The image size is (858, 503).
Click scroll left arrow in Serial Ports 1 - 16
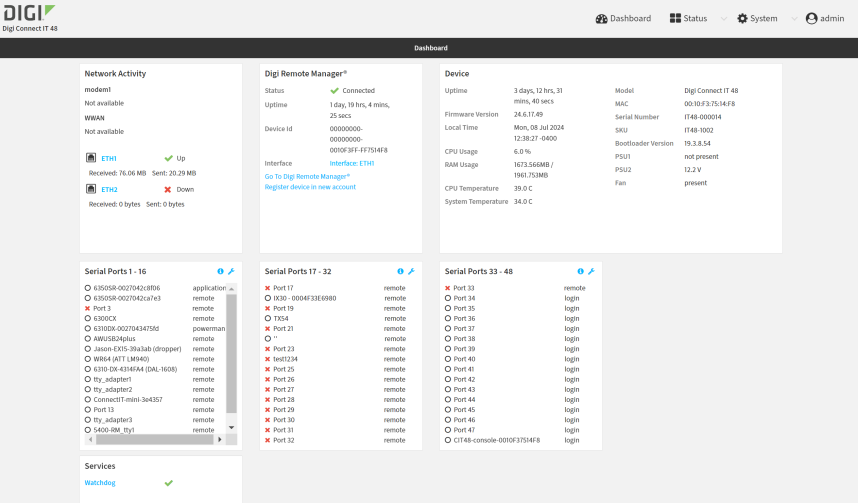tap(91, 440)
